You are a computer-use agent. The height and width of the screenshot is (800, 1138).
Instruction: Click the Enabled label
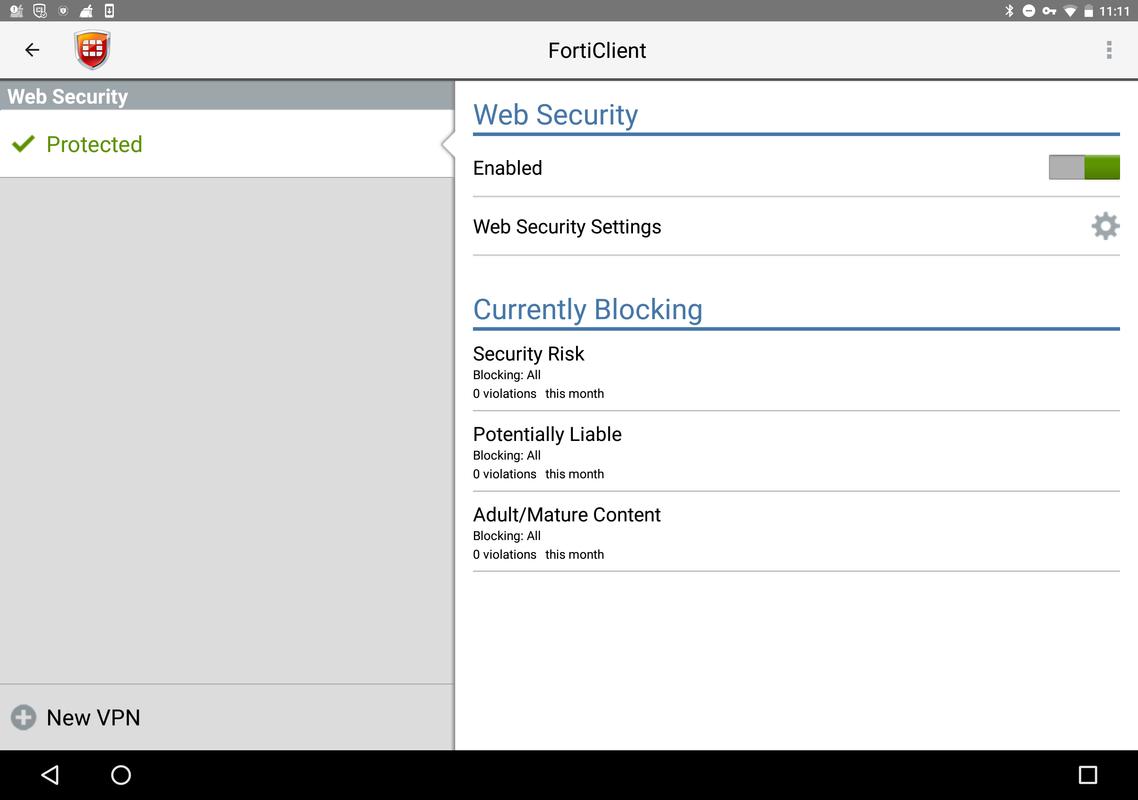(x=507, y=168)
